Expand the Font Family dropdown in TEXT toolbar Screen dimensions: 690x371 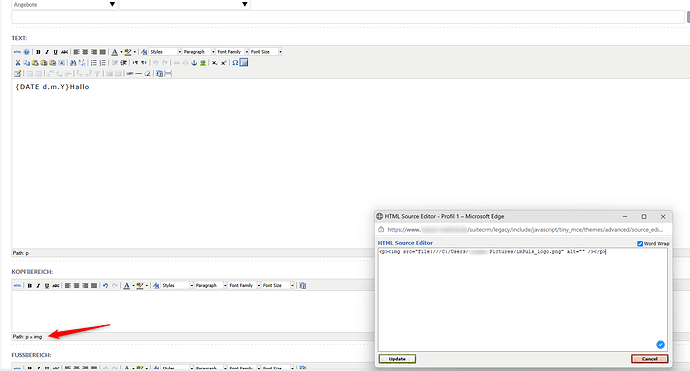(232, 52)
